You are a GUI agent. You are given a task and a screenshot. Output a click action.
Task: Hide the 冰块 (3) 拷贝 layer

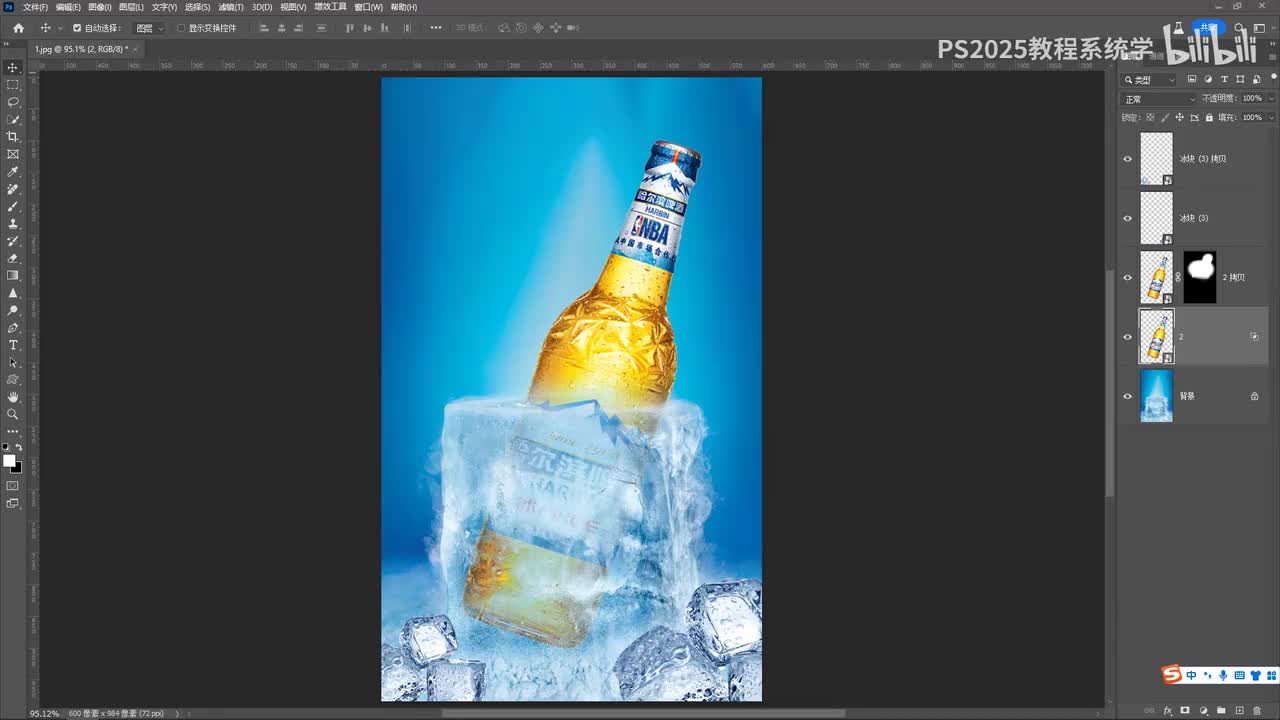pyautogui.click(x=1128, y=159)
